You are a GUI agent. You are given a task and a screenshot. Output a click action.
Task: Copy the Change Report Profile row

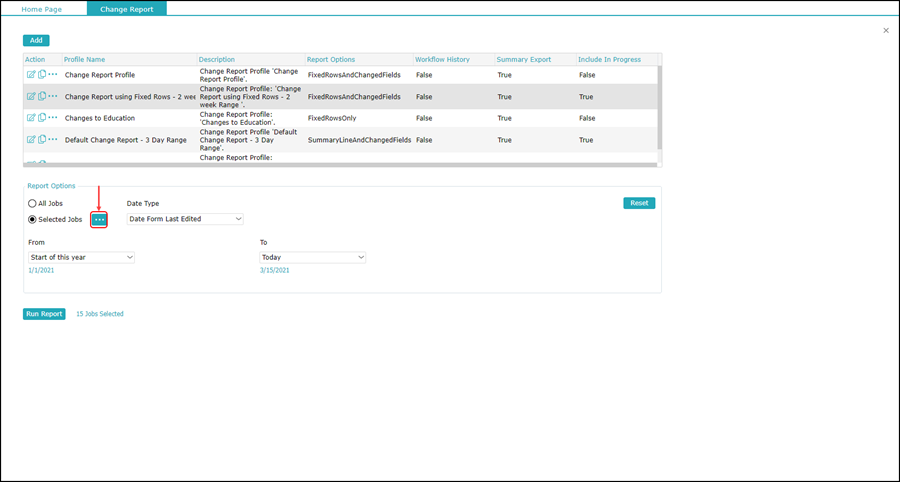click(x=42, y=75)
